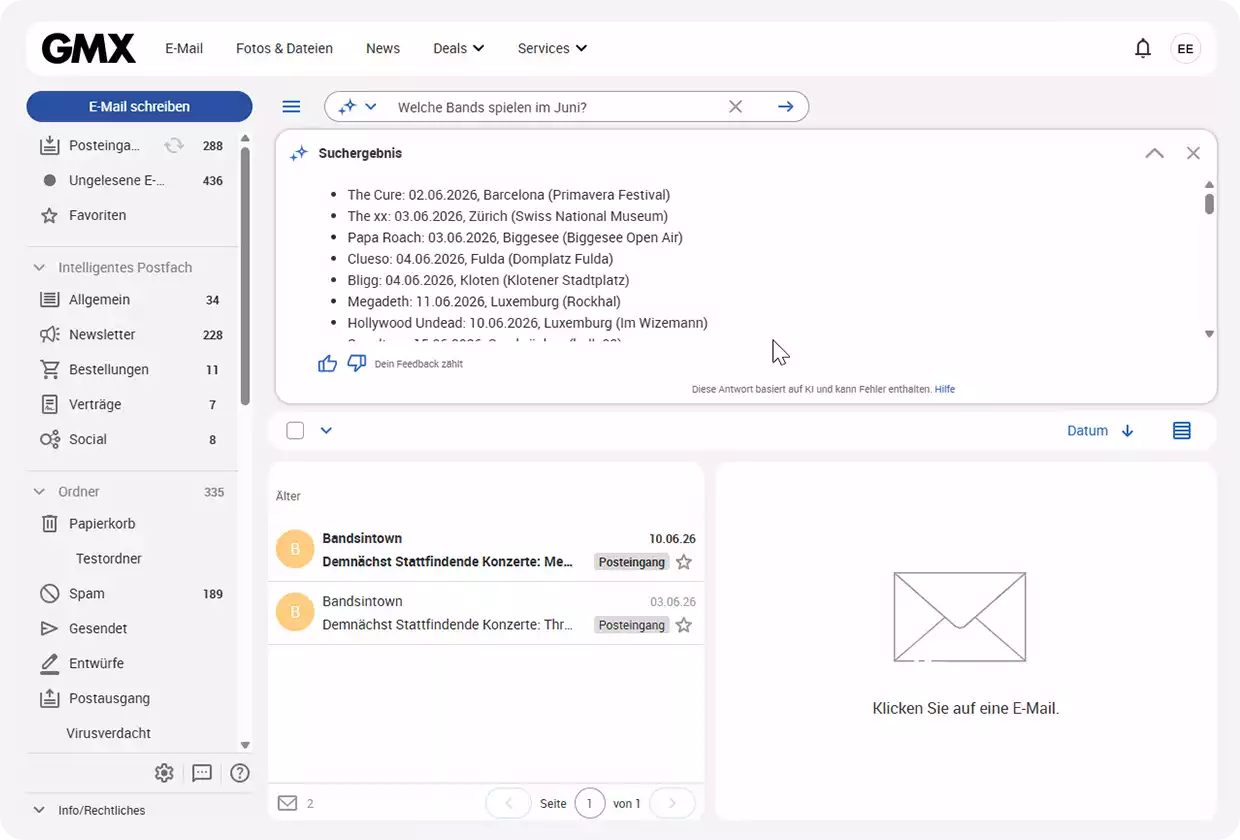Screen dimensions: 1240x840
Task: Go to the previous page
Action: pos(508,803)
